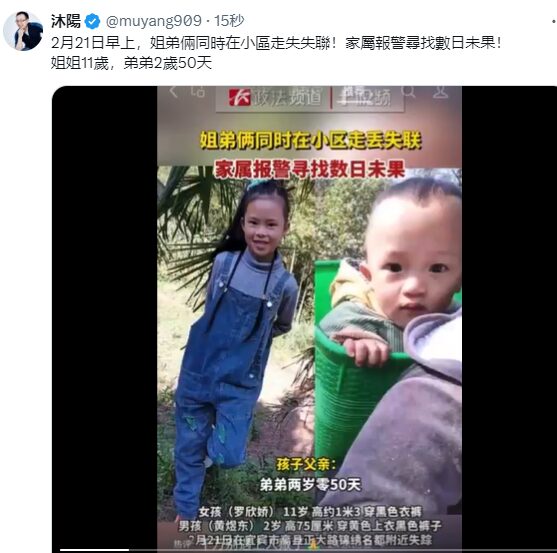Click the 沐陽 display name

66,21
